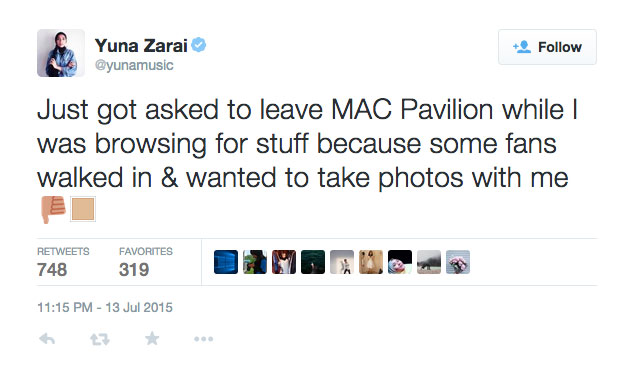Favorite the tweet with the star icon
The image size is (632, 377).
coord(152,338)
